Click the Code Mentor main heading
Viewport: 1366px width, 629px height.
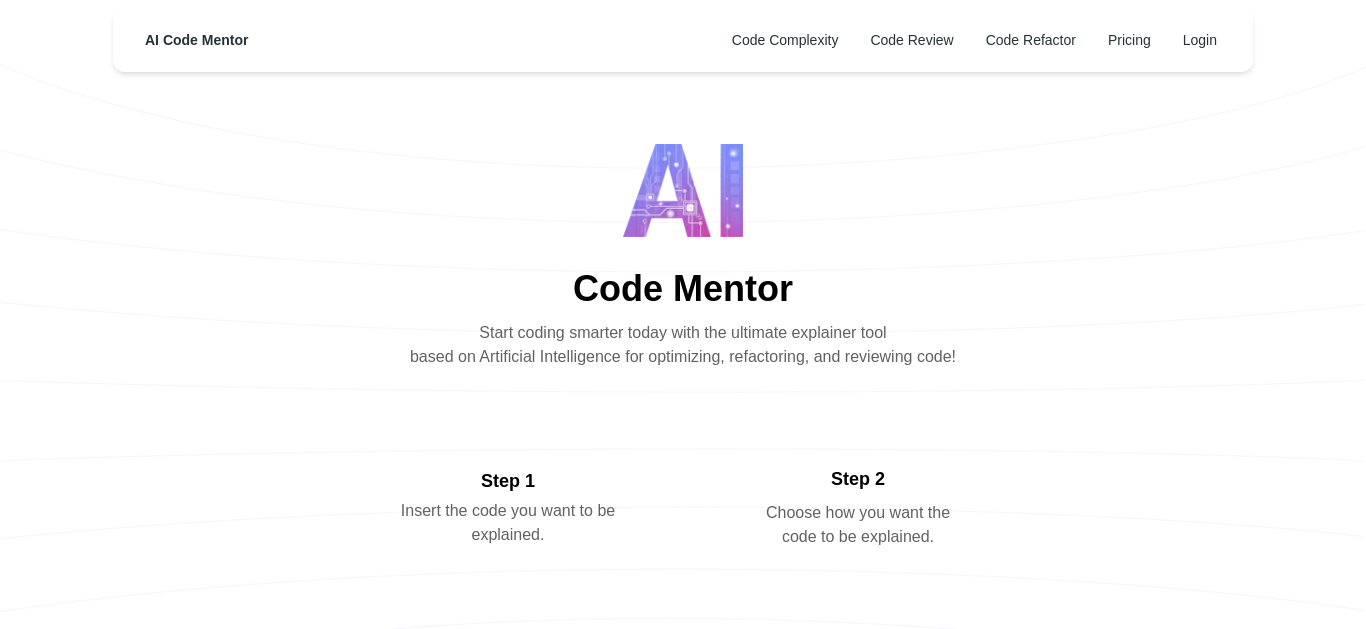click(x=683, y=289)
